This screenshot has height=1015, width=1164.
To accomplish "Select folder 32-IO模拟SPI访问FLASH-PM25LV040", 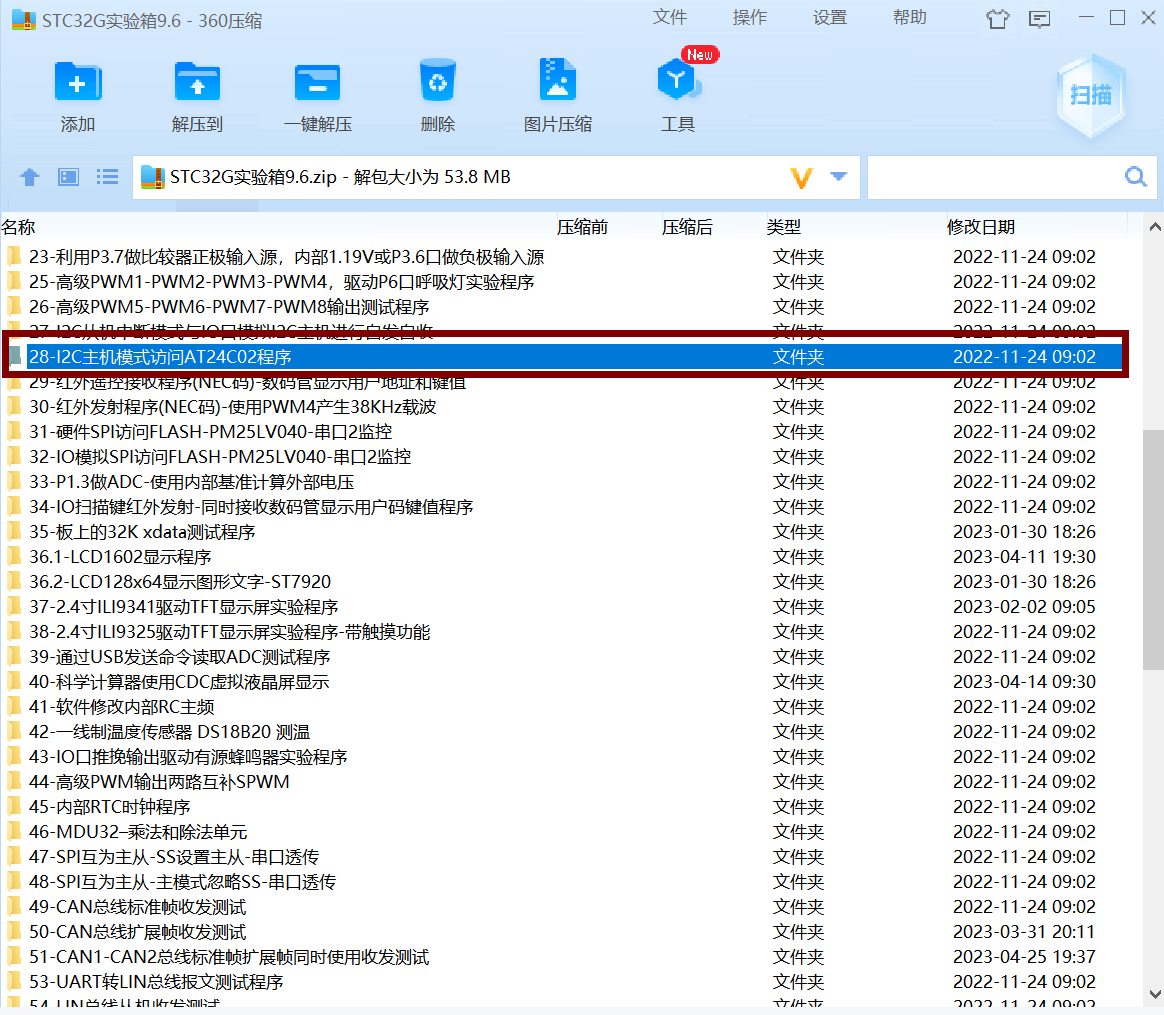I will pos(220,457).
